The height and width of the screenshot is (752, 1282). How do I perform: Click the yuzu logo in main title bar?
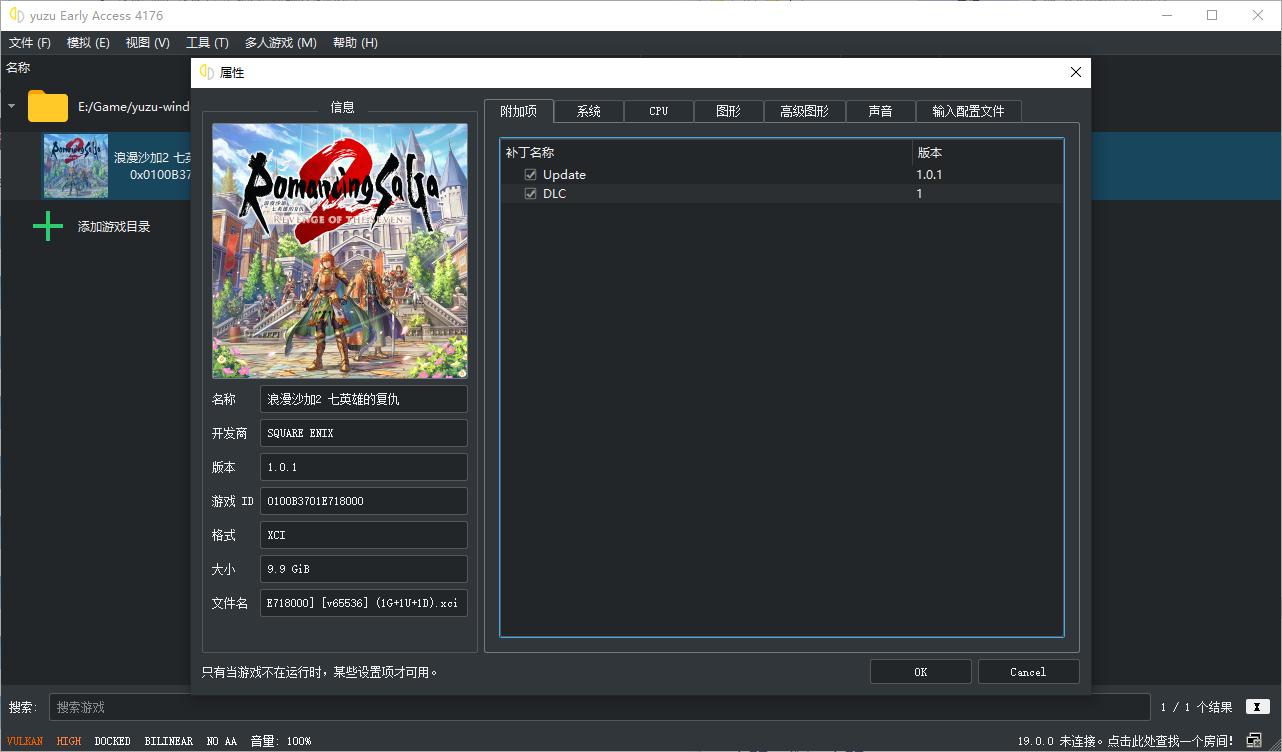[x=16, y=15]
